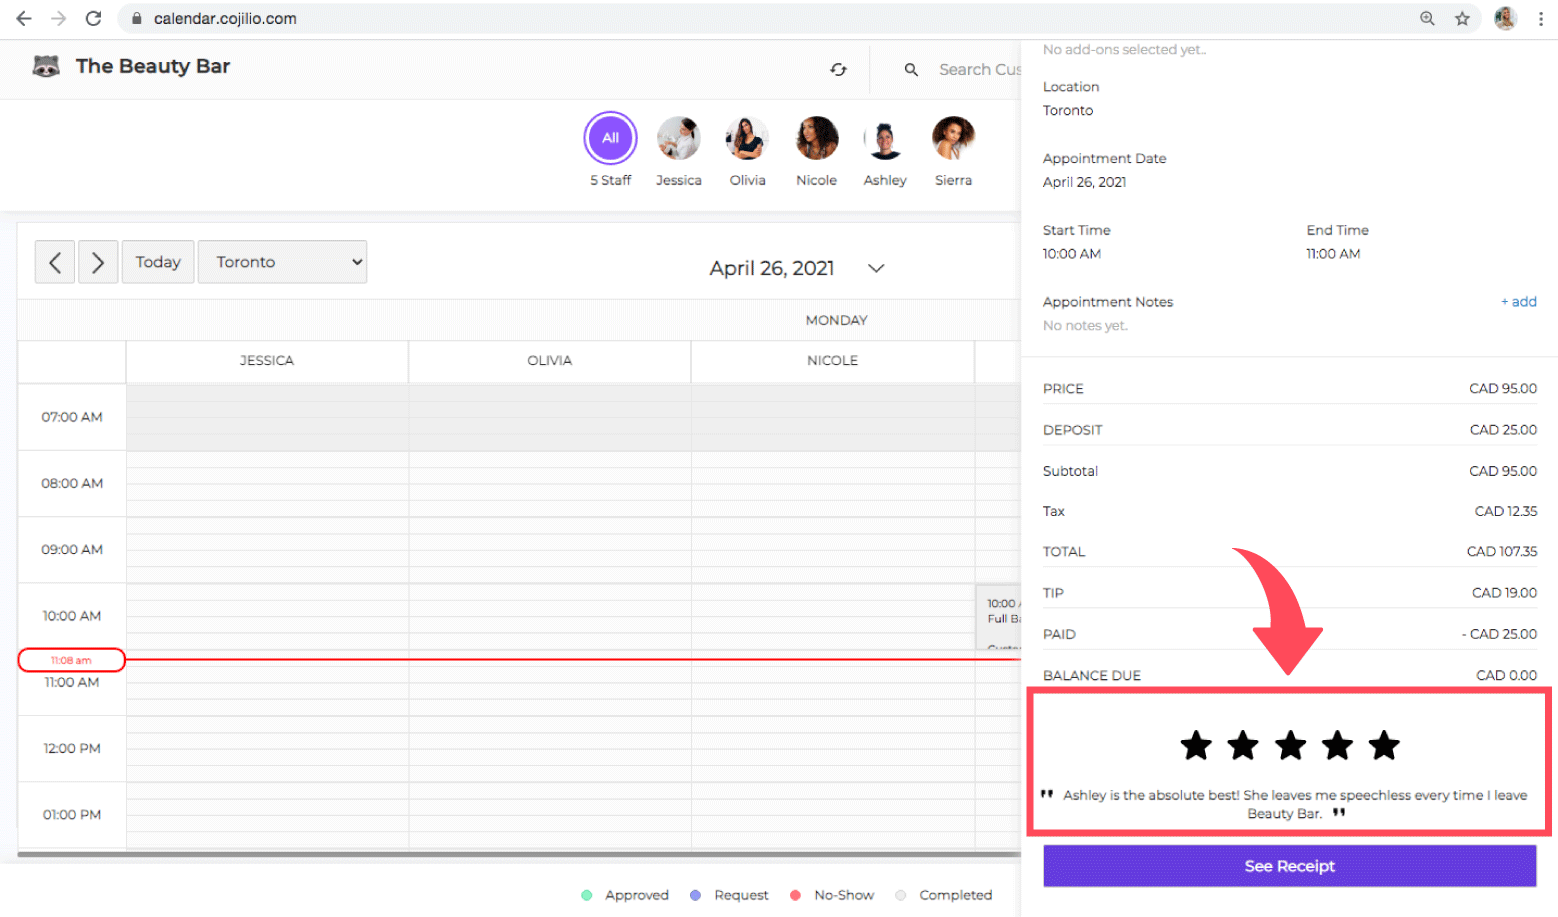Bookmark page with browser star icon
This screenshot has height=917, width=1558.
pyautogui.click(x=1462, y=18)
